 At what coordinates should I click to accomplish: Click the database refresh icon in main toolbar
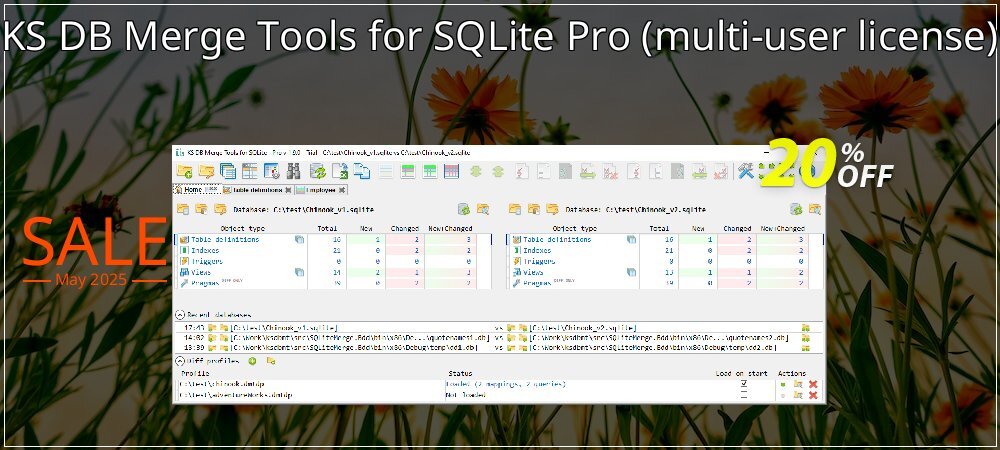[x=318, y=171]
